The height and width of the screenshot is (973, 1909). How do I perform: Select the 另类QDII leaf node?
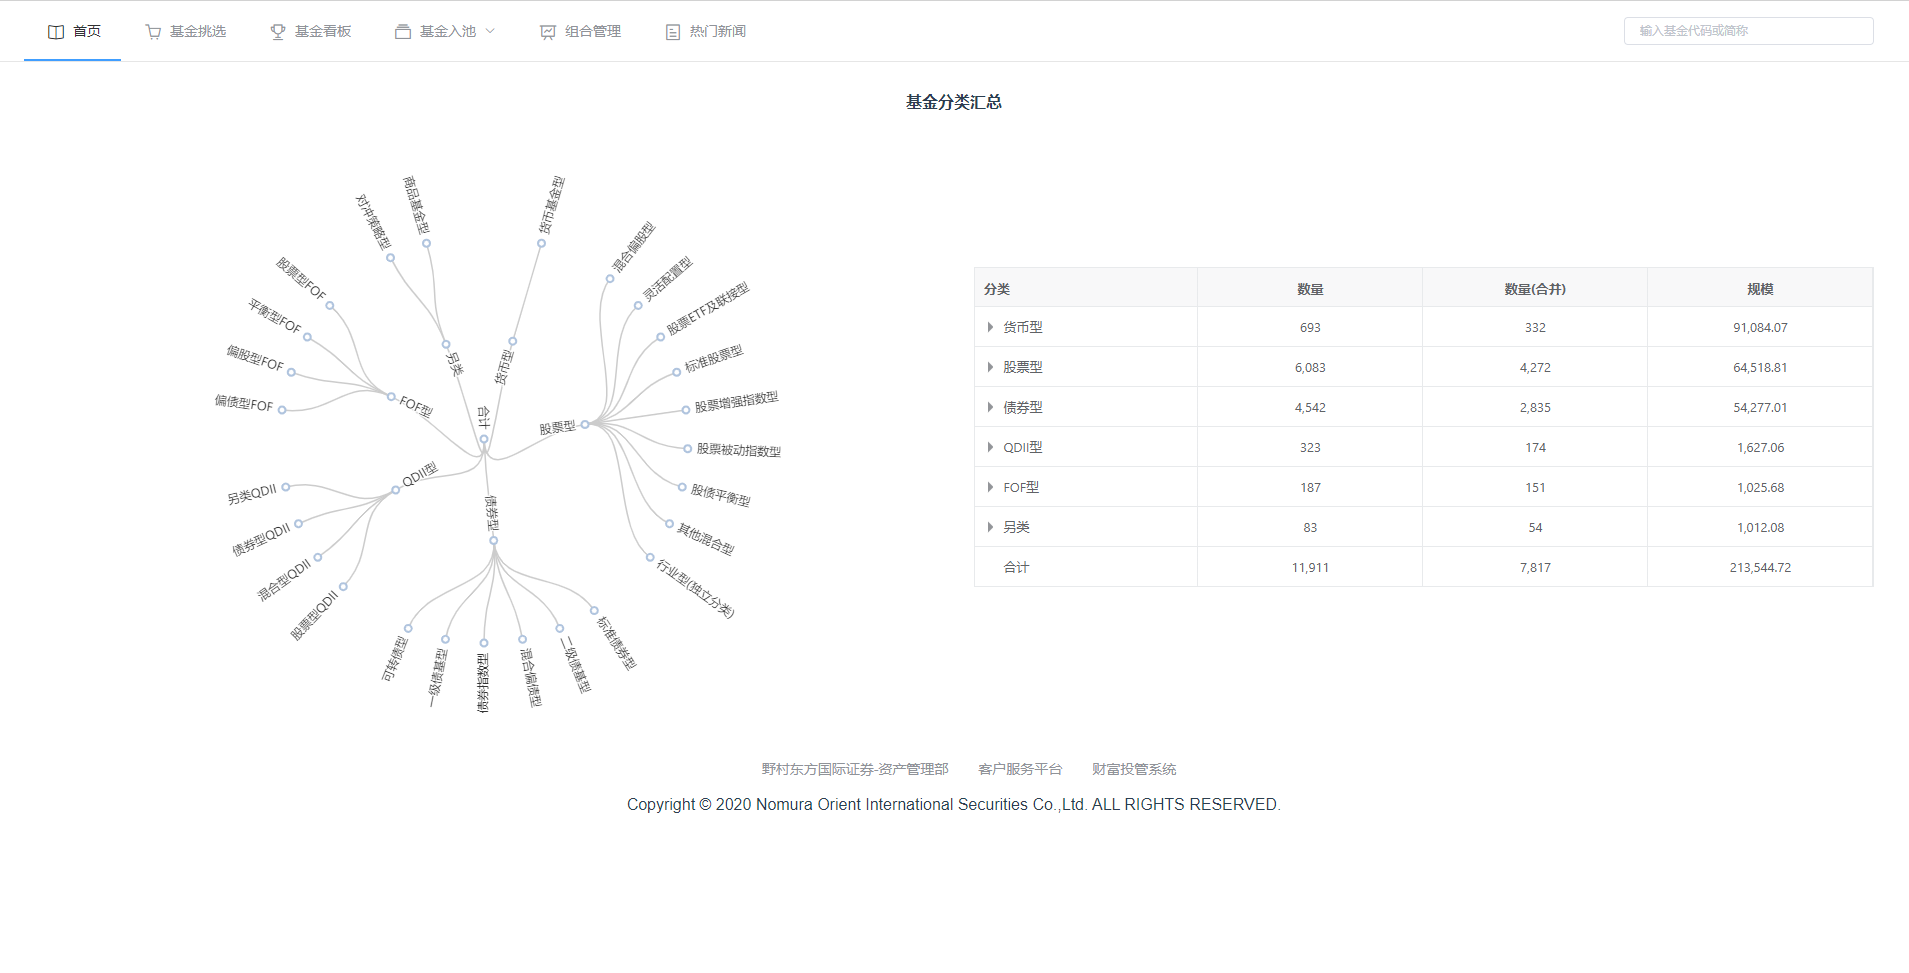click(x=286, y=487)
